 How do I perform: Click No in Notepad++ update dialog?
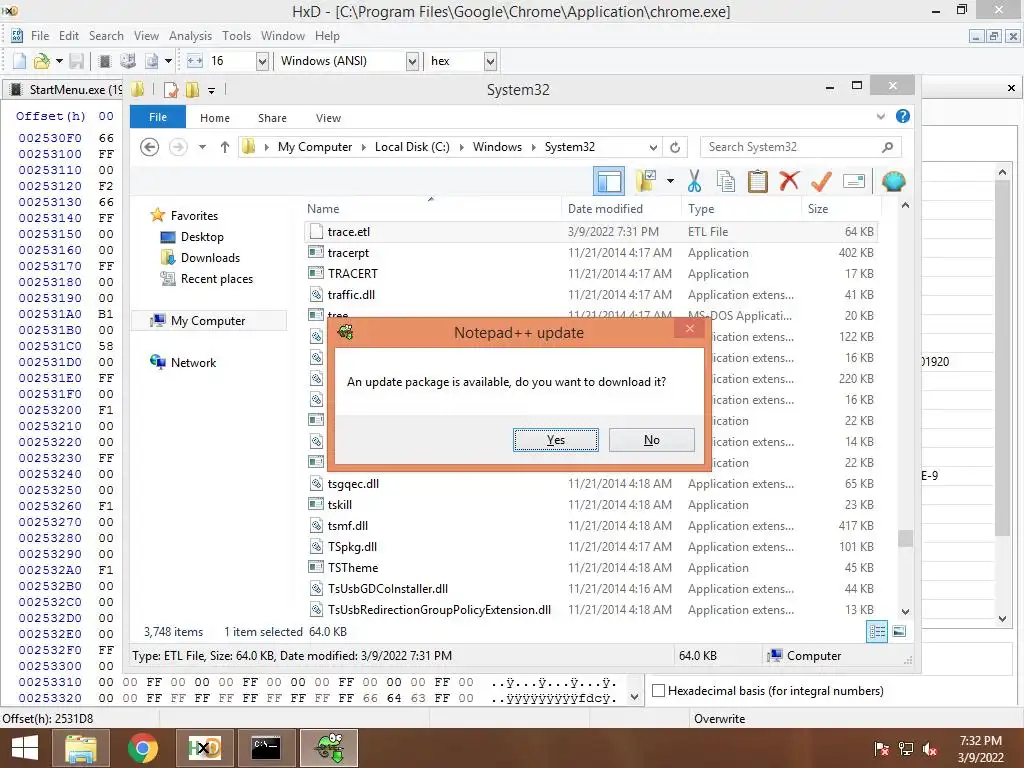tap(652, 440)
